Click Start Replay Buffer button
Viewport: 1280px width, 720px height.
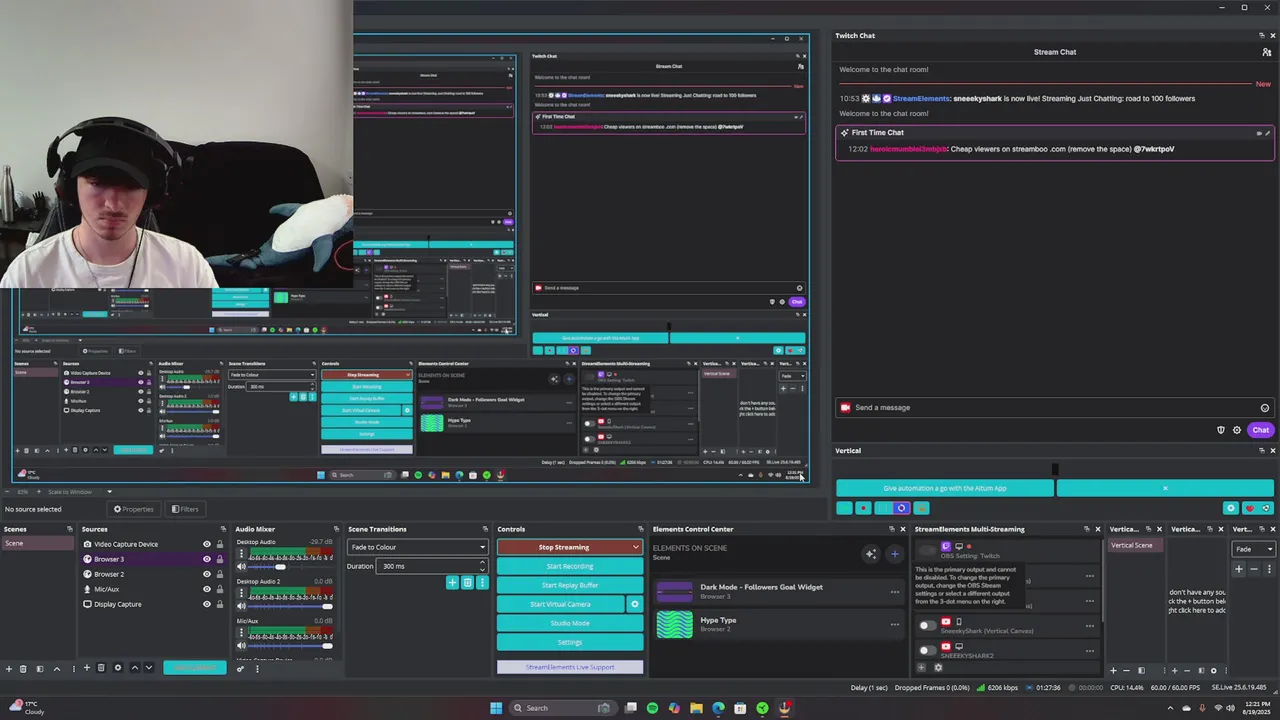point(570,585)
